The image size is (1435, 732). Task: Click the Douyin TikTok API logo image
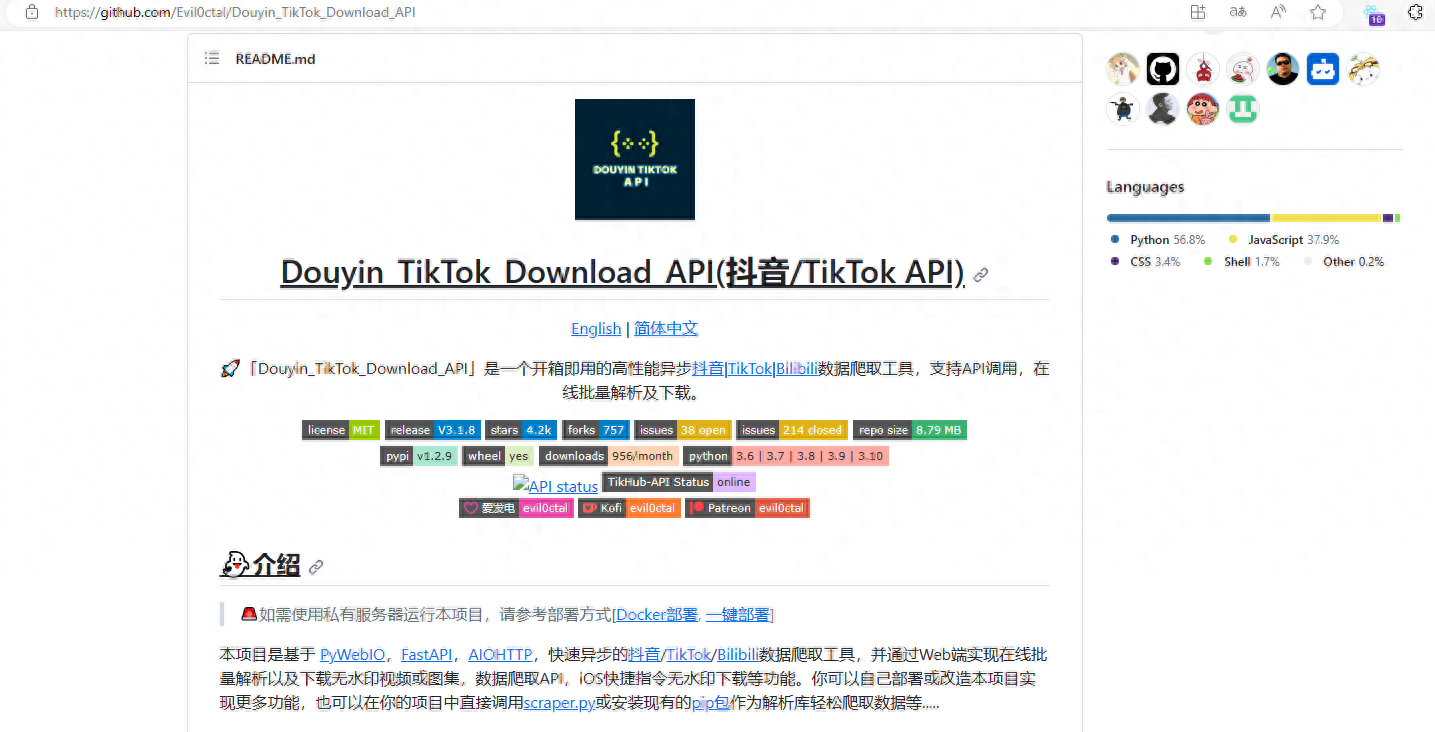pyautogui.click(x=635, y=159)
